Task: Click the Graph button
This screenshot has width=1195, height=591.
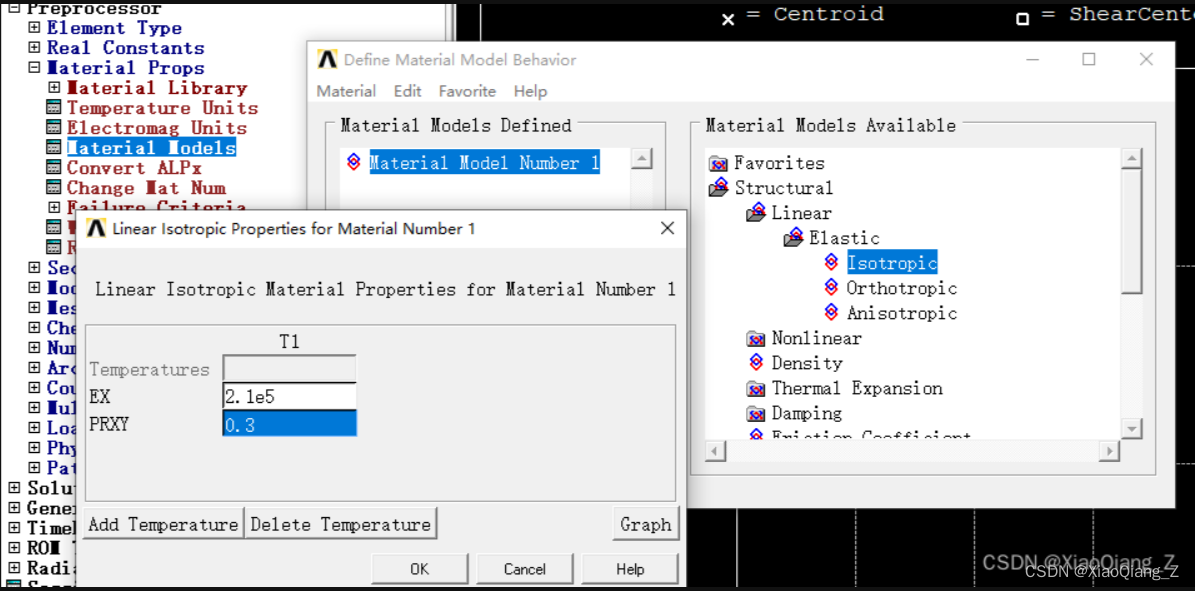Action: (645, 524)
